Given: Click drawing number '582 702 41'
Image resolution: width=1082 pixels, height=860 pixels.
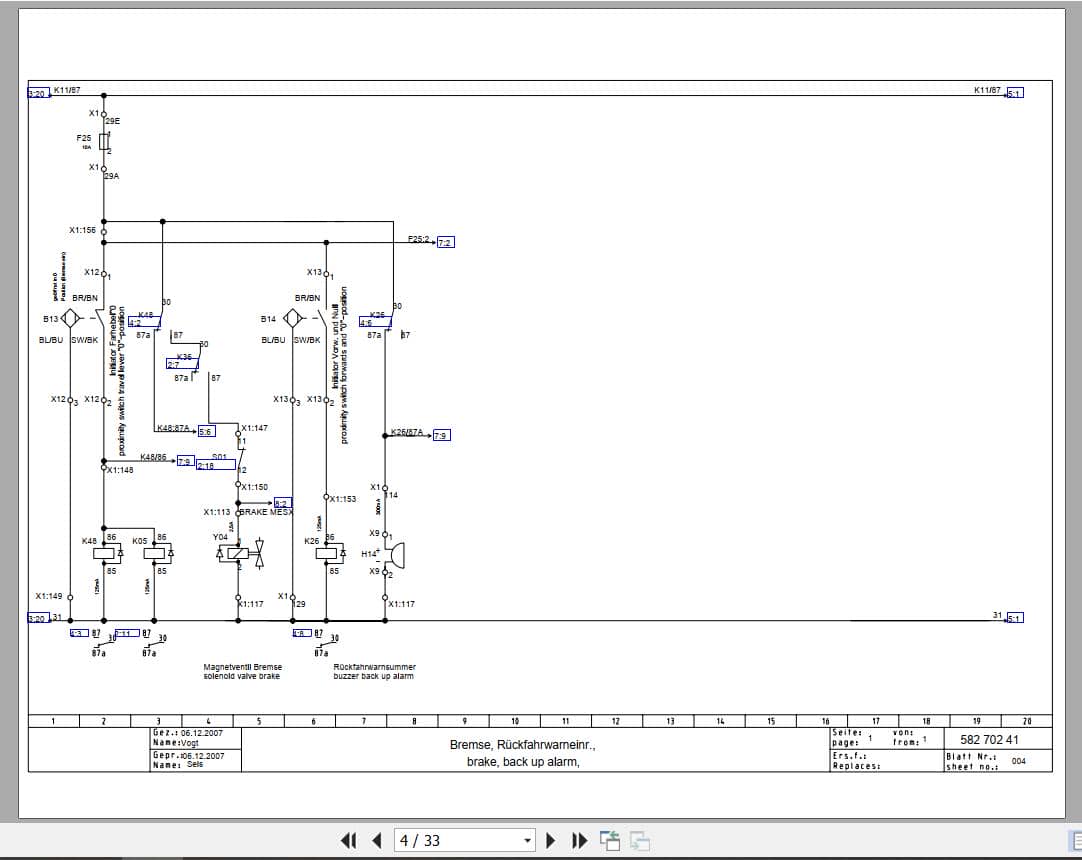Looking at the screenshot, I should point(989,739).
